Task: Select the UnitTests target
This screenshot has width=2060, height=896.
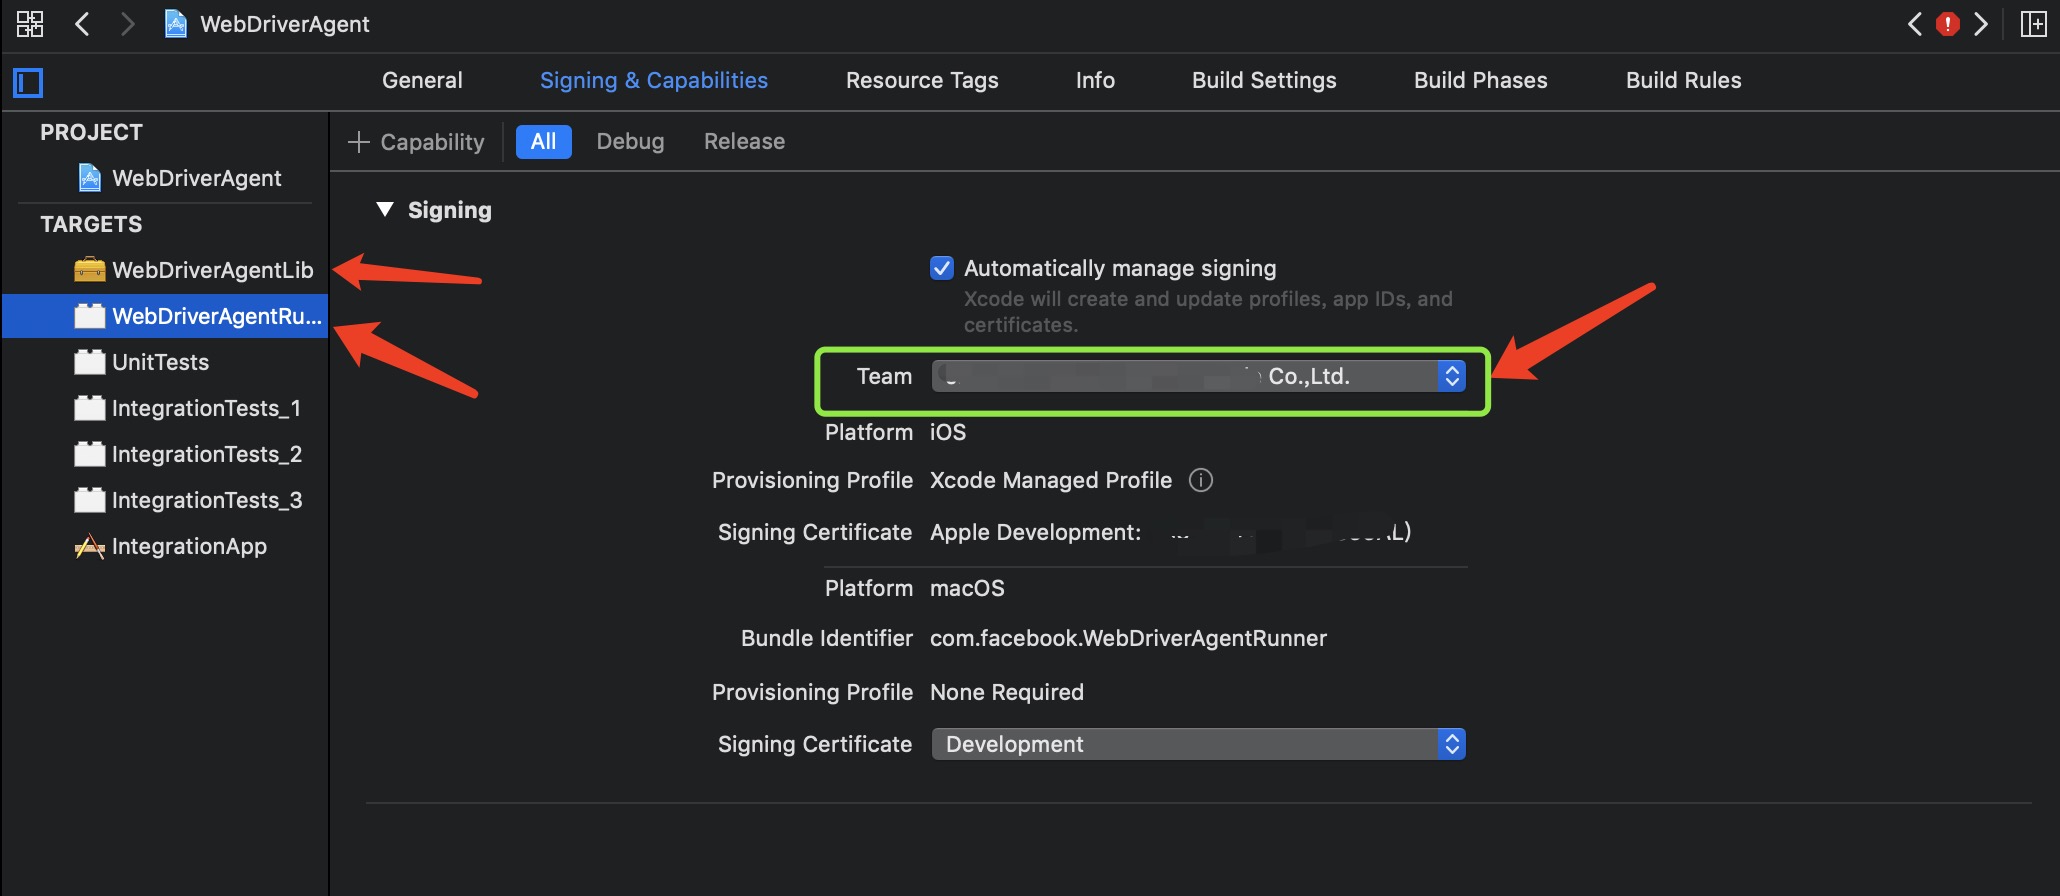Action: [x=166, y=362]
